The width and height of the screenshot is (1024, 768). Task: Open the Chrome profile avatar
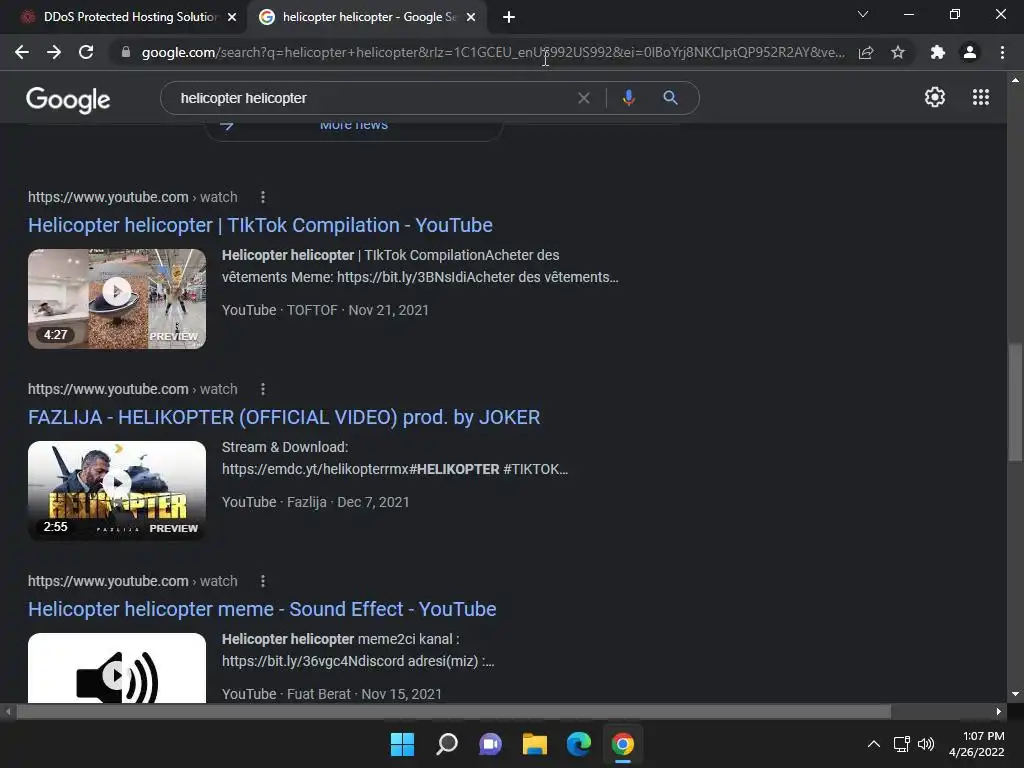970,52
